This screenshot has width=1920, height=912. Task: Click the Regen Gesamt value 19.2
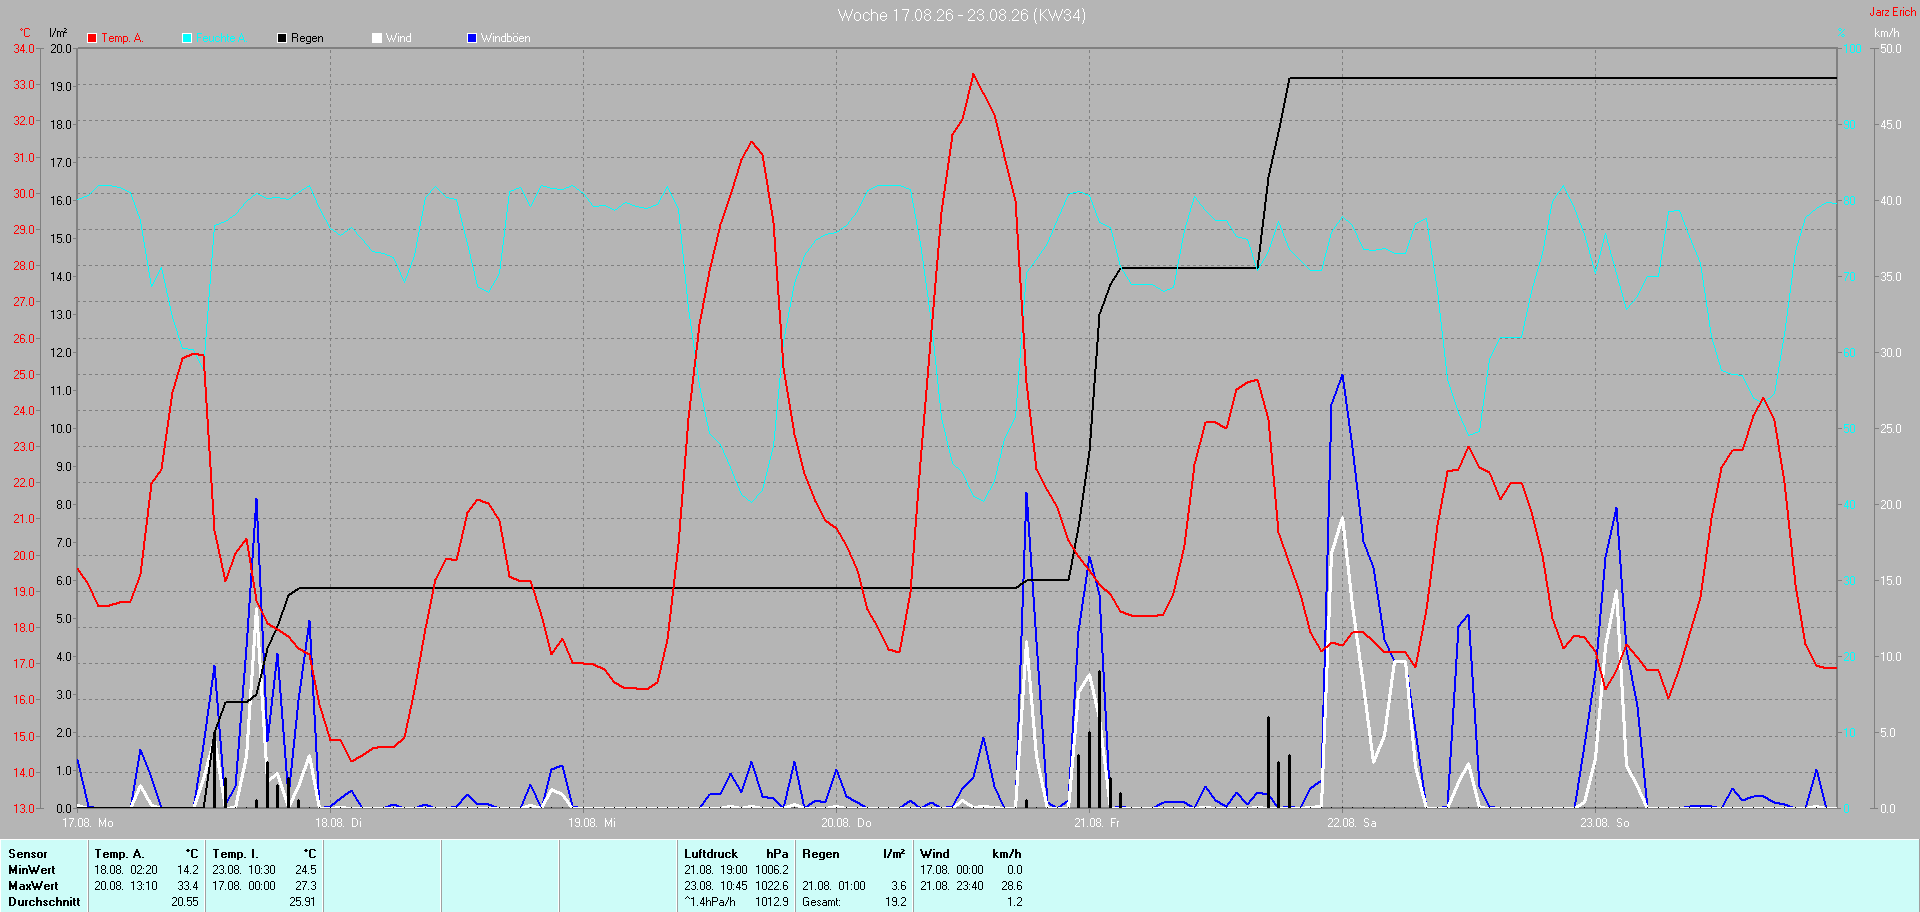[896, 902]
